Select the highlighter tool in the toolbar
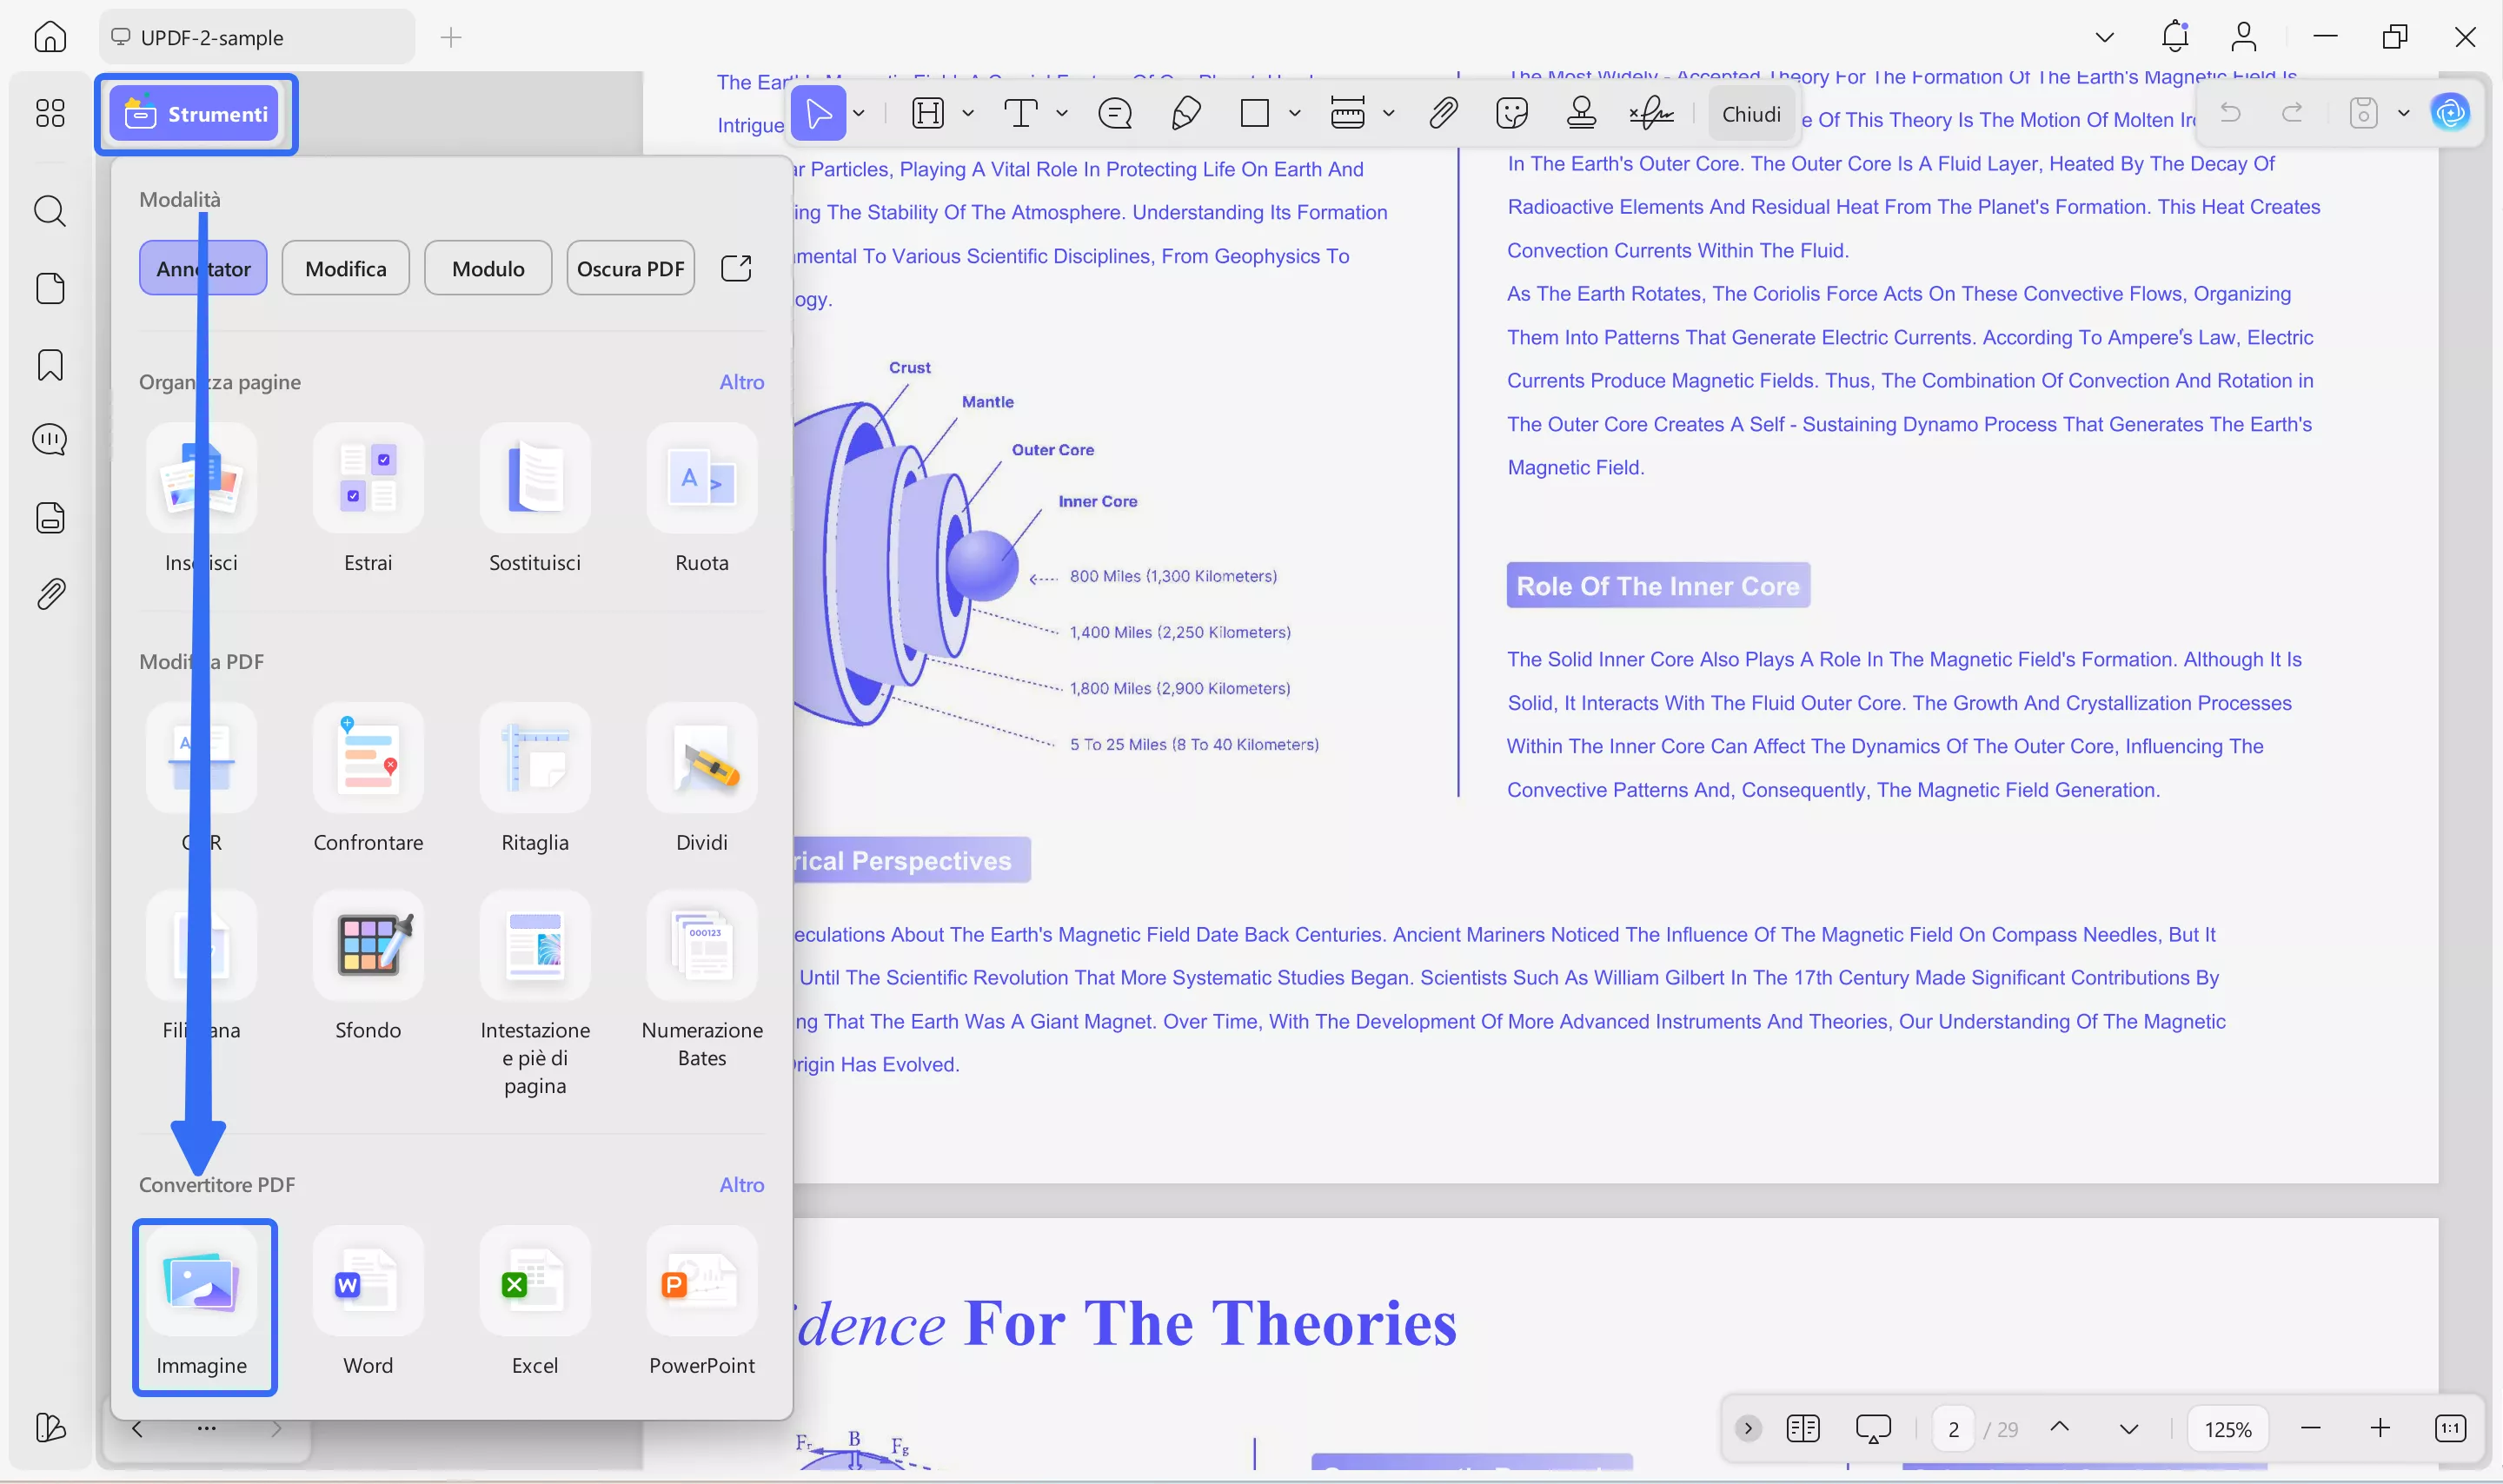2503x1484 pixels. pyautogui.click(x=928, y=113)
